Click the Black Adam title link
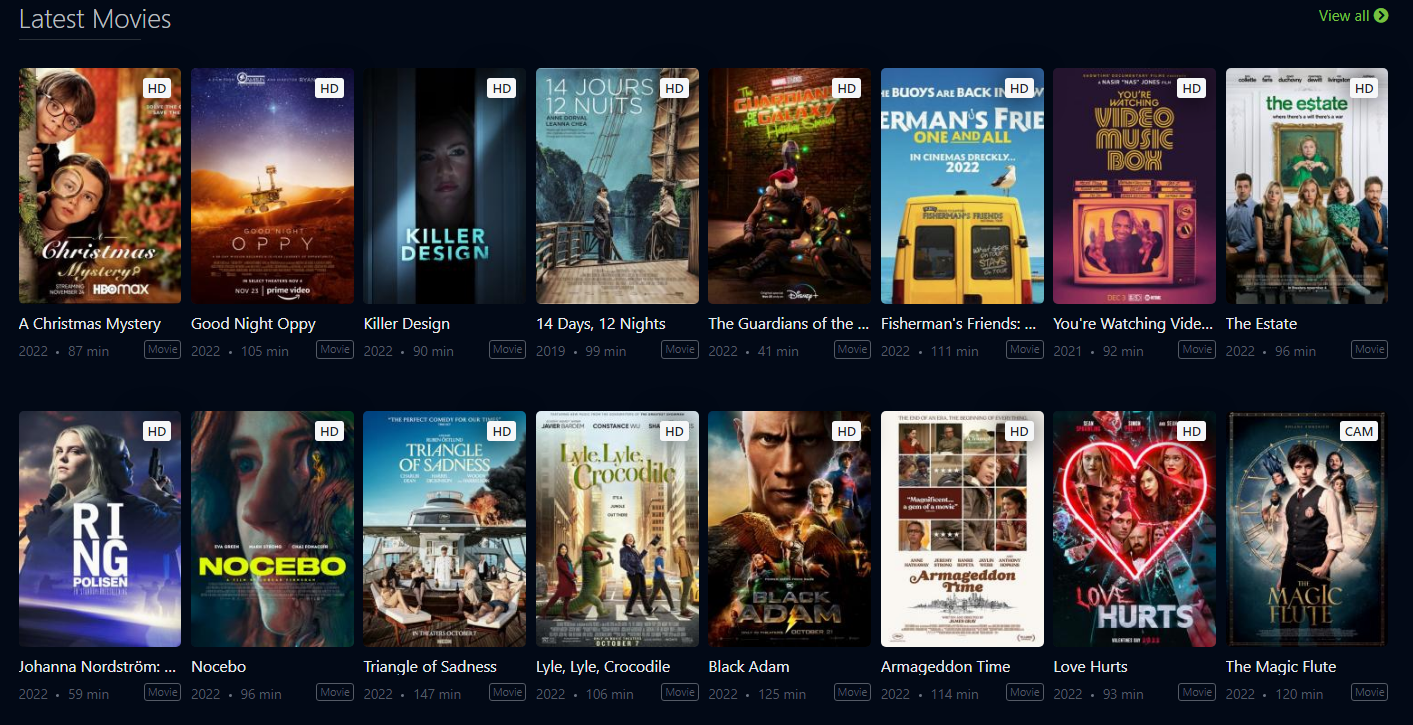 [x=749, y=667]
